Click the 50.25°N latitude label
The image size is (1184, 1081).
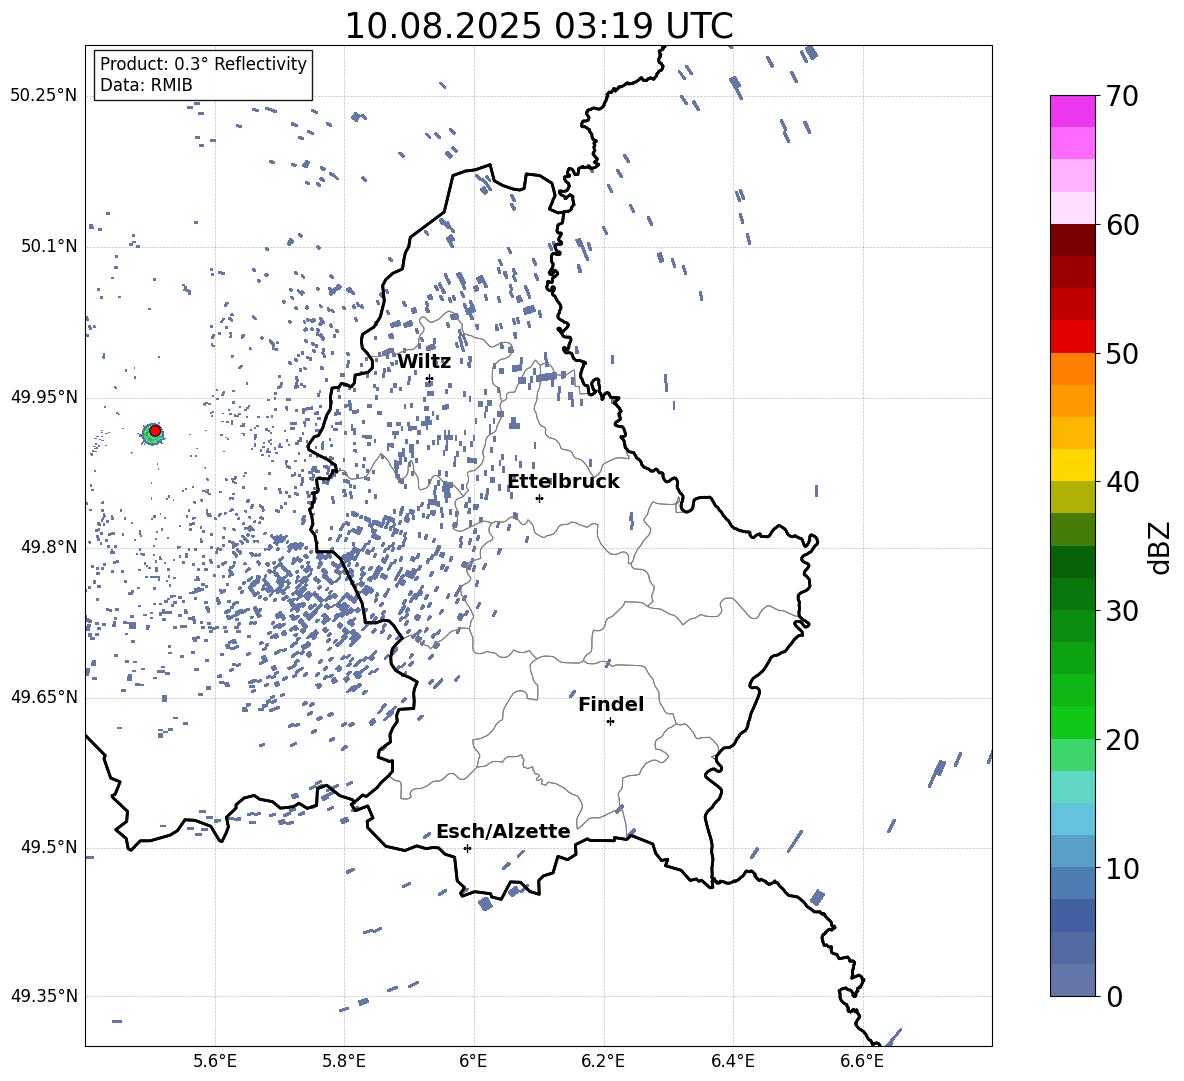click(44, 96)
